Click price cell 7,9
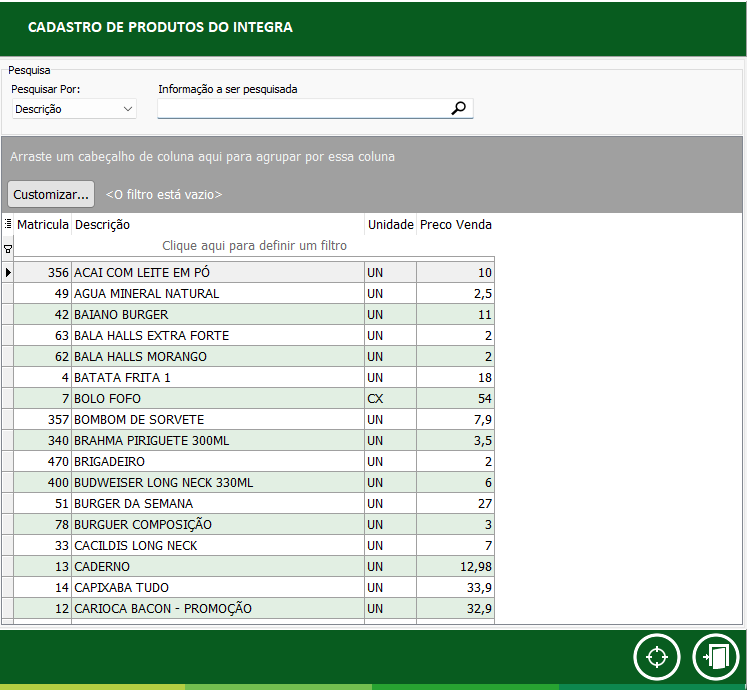The height and width of the screenshot is (690, 747). (455, 419)
